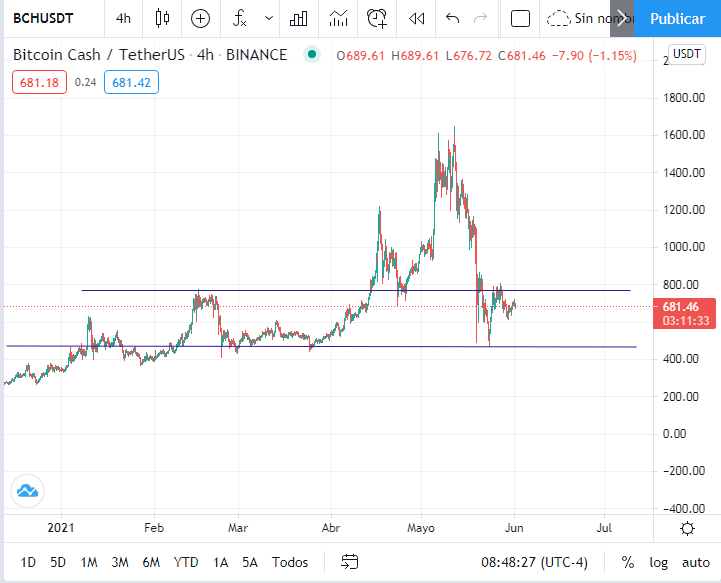721x583 pixels.
Task: Change the 4h interval selector
Action: (123, 18)
